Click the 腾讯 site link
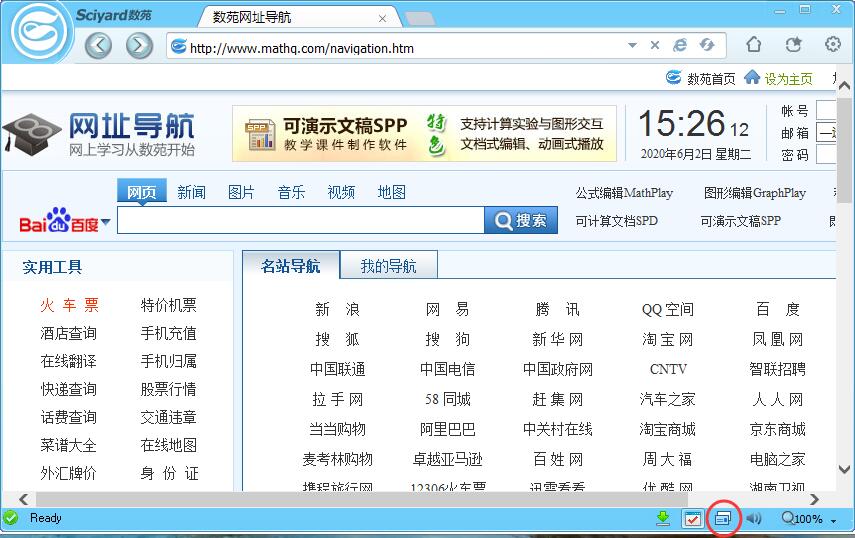This screenshot has width=855, height=538. coord(557,310)
